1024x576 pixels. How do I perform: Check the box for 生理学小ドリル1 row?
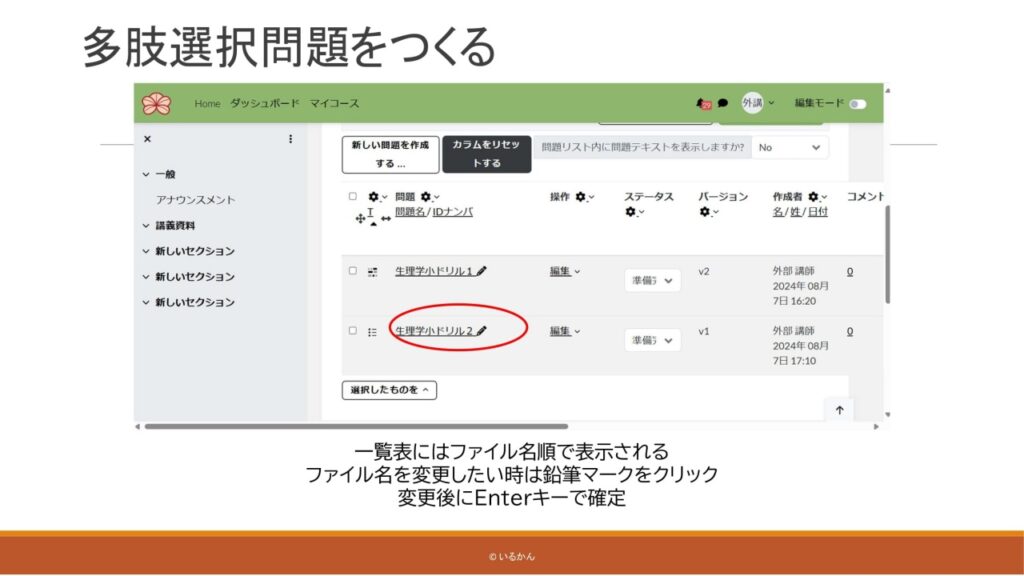352,271
